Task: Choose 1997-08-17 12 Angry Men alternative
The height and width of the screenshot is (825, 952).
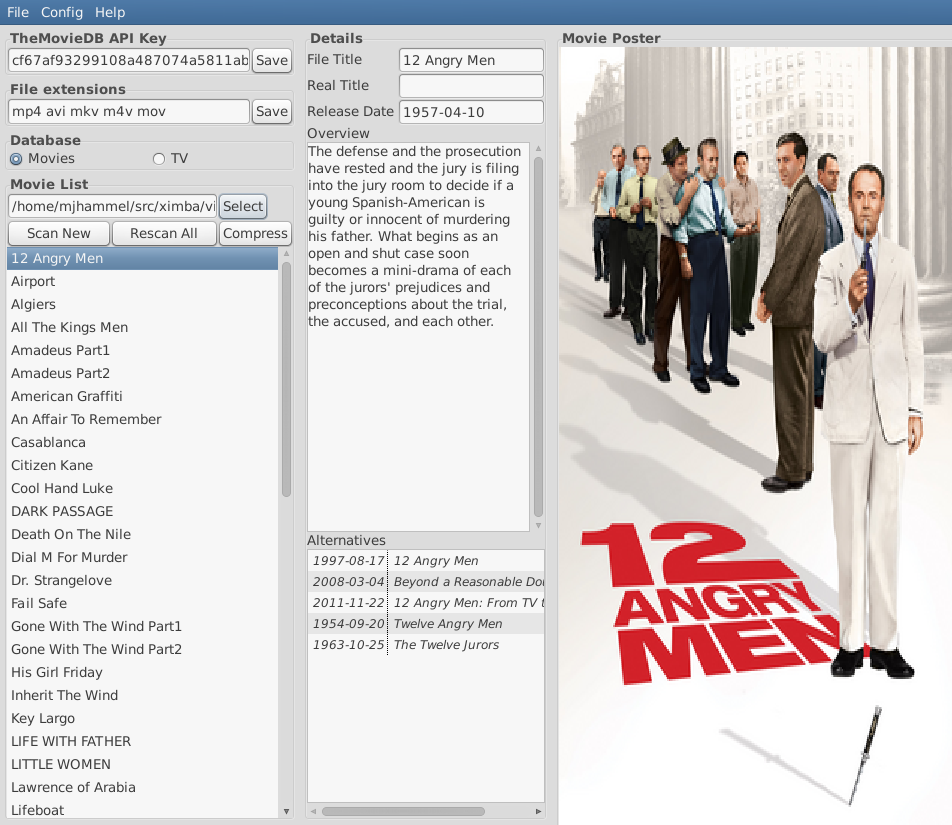Action: (426, 561)
